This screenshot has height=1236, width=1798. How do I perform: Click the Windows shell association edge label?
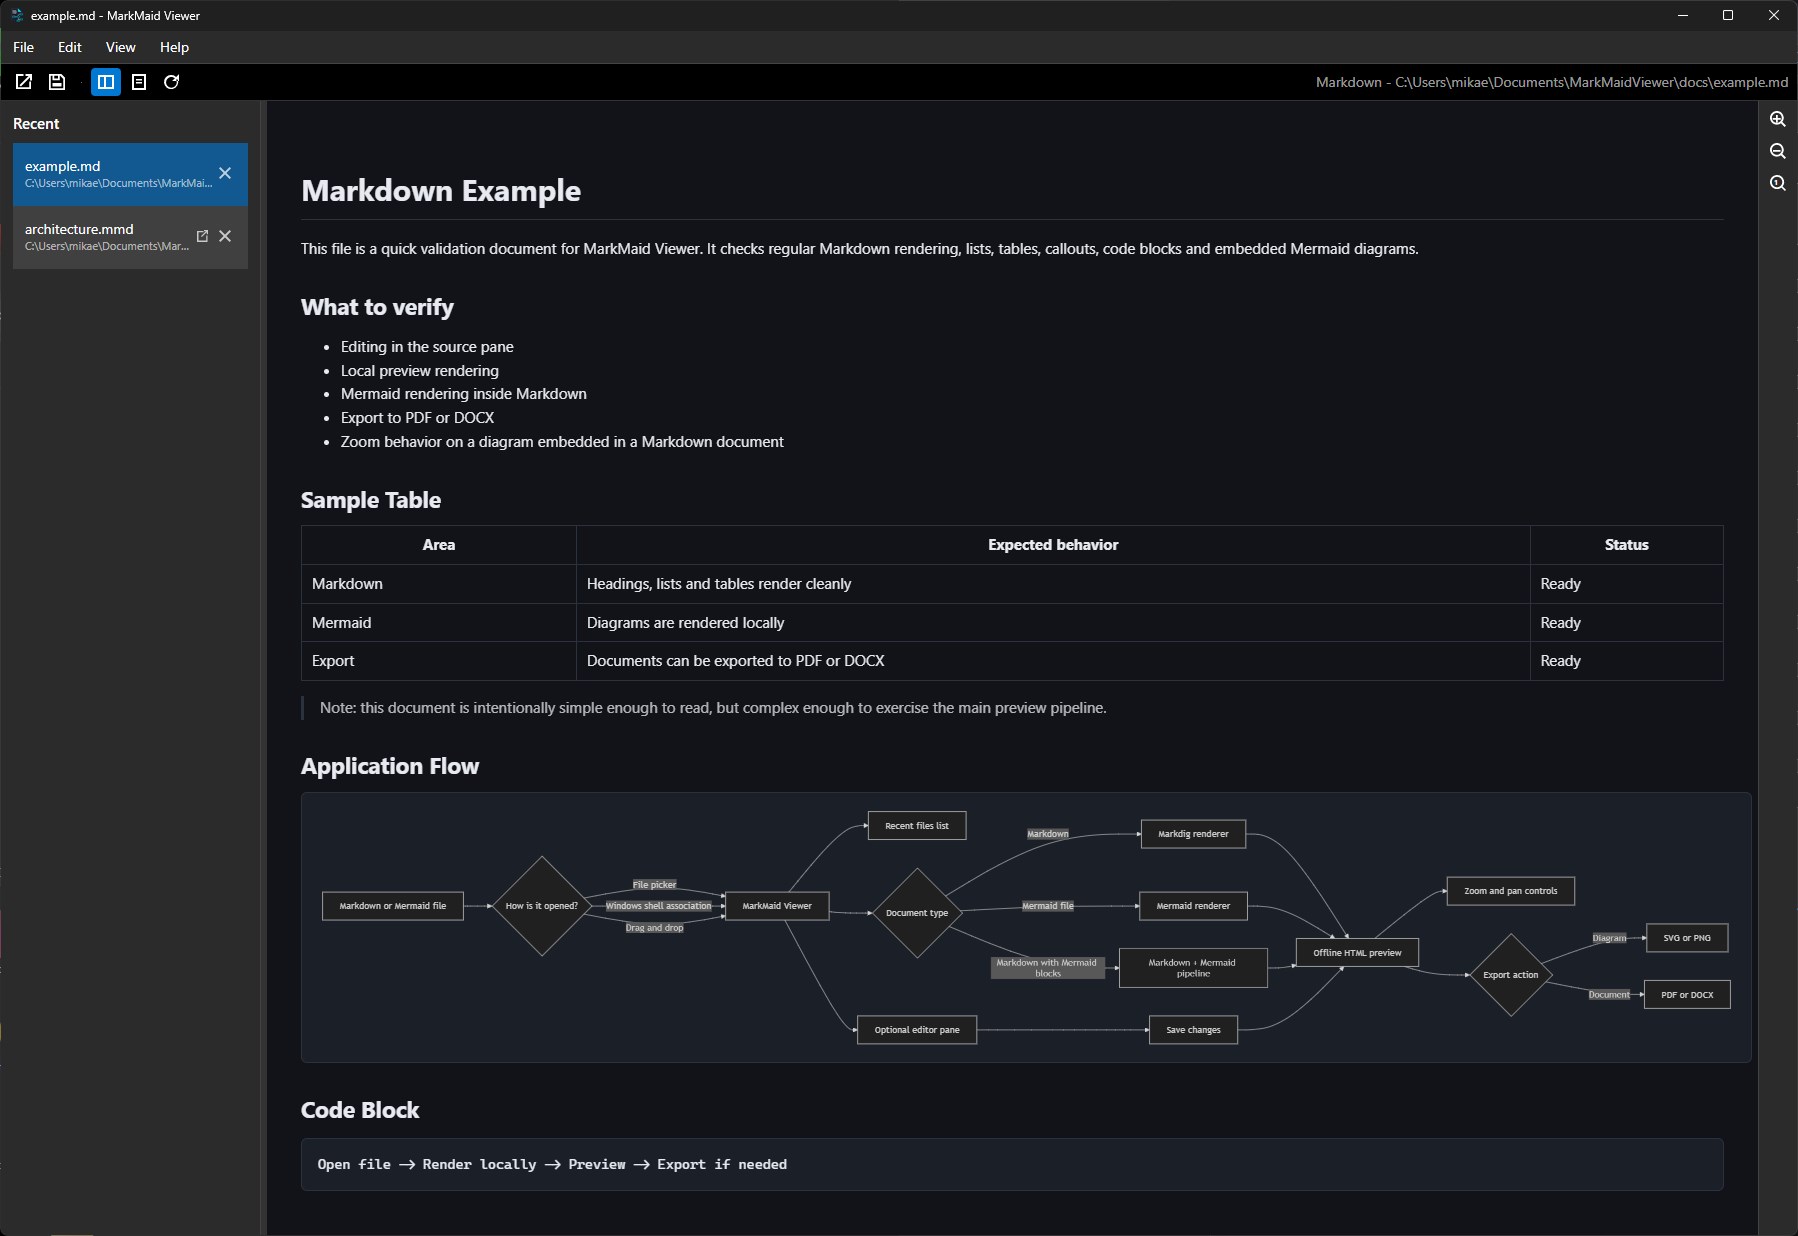pos(659,906)
